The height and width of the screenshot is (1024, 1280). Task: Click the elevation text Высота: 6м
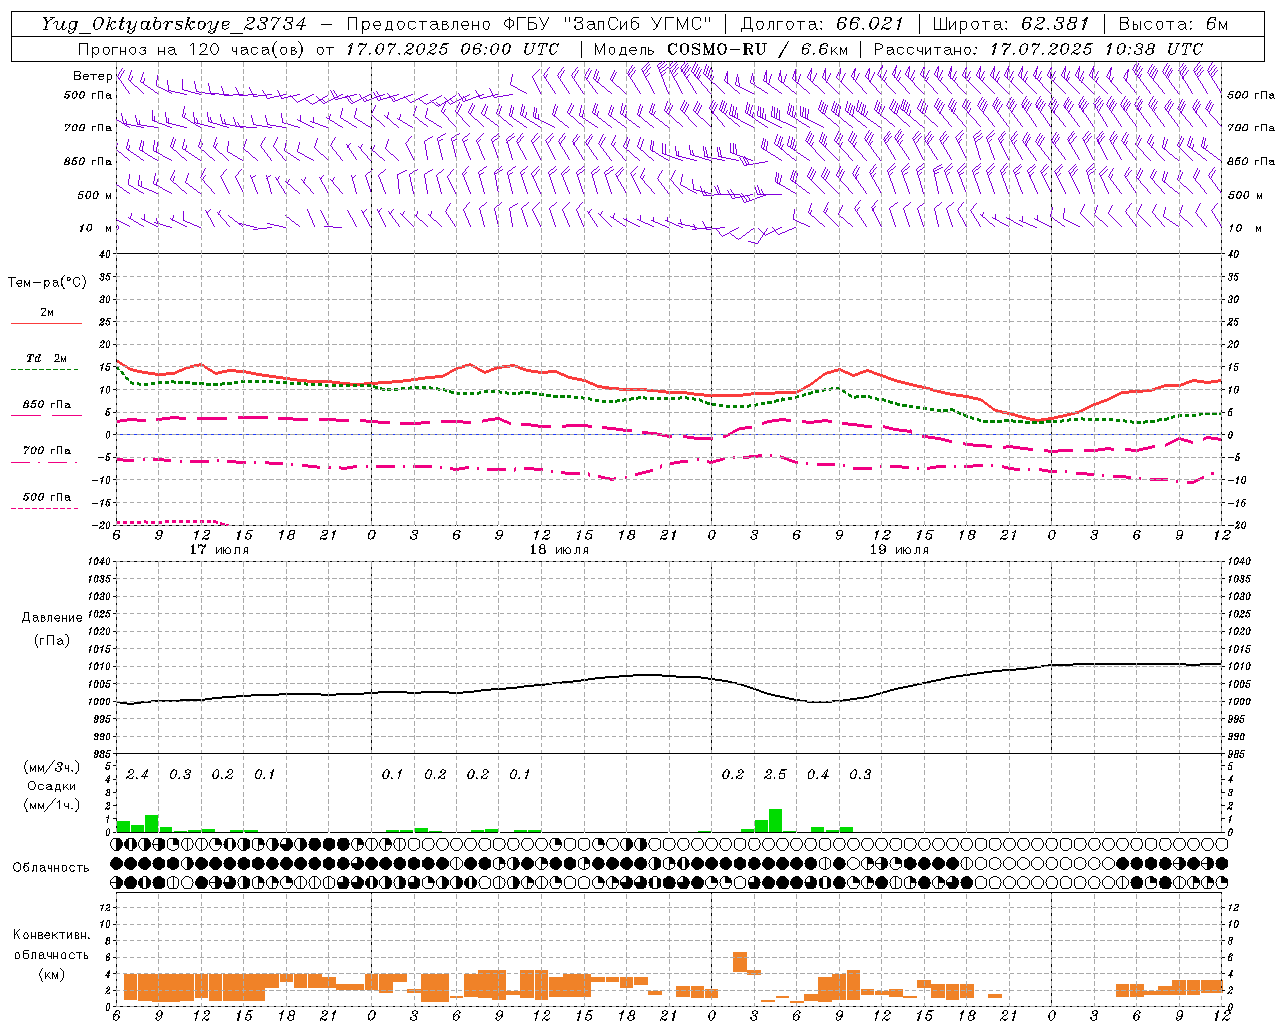click(x=1173, y=24)
